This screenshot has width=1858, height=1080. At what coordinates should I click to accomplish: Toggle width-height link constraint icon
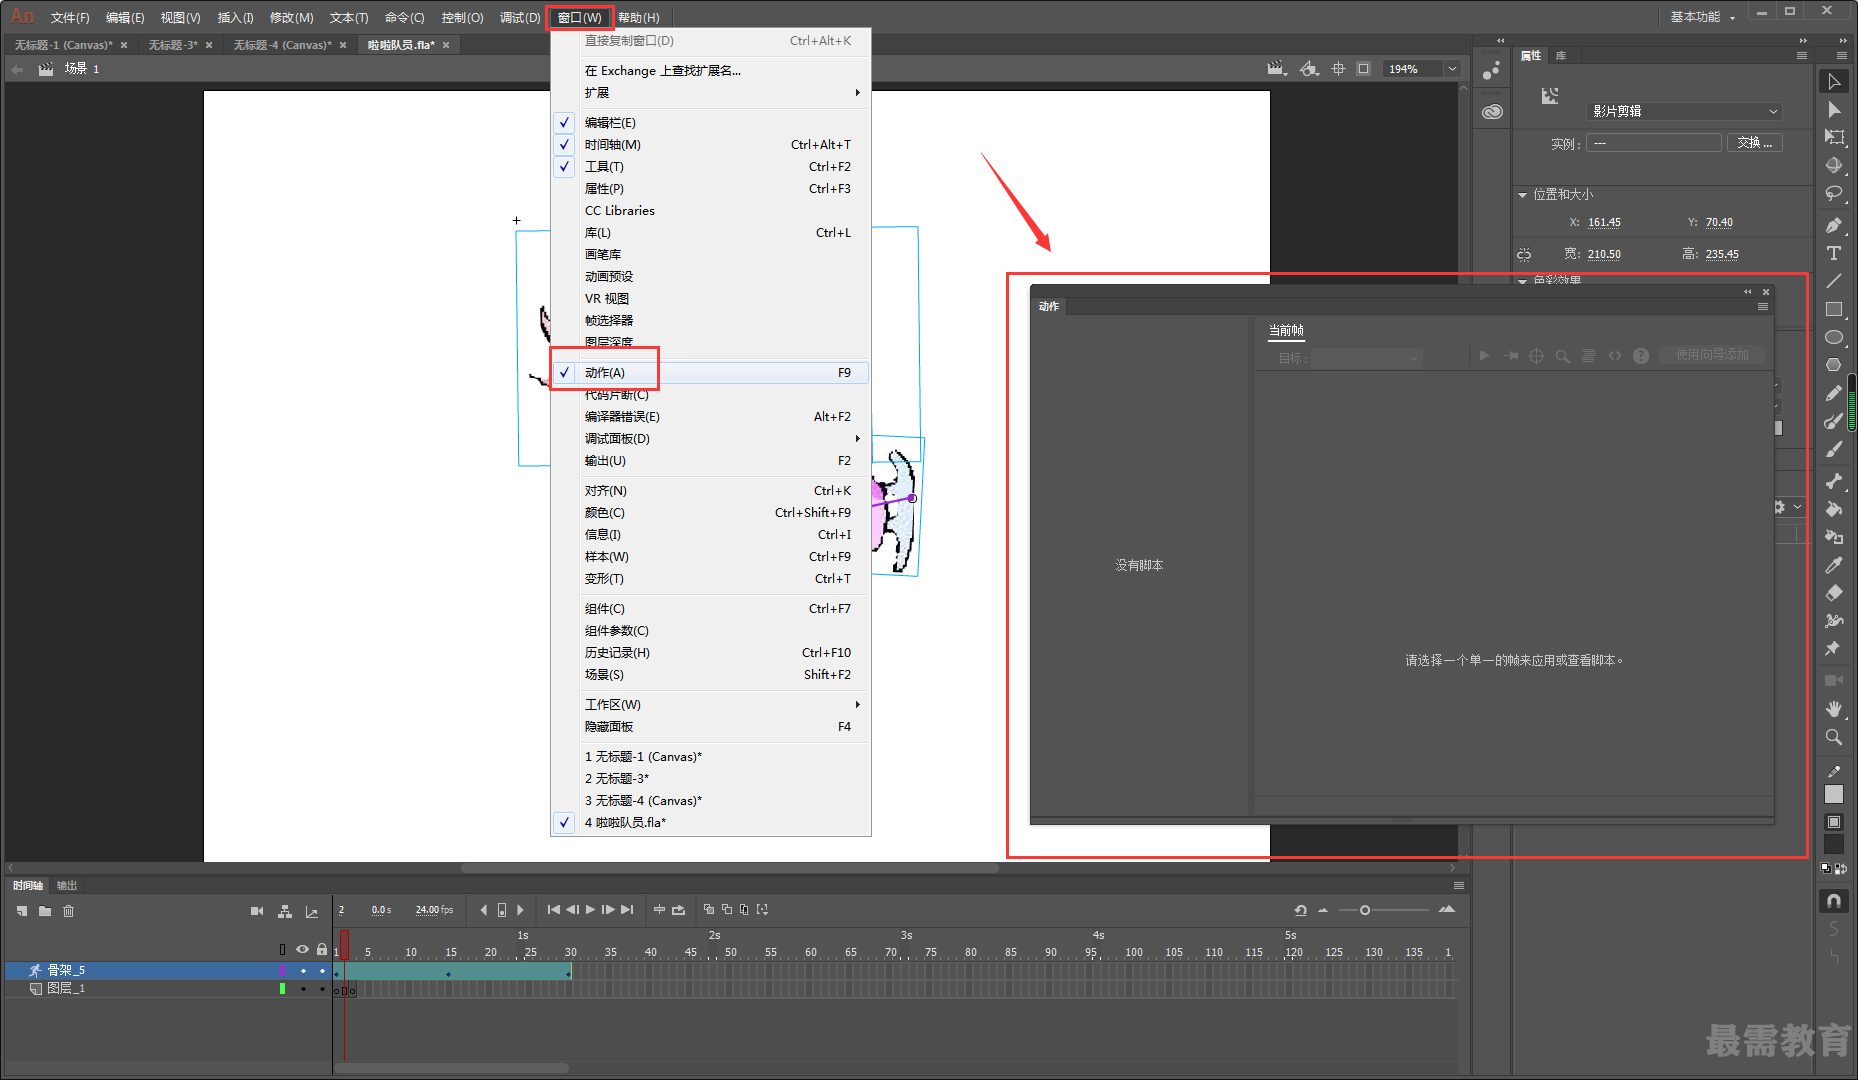[1524, 255]
